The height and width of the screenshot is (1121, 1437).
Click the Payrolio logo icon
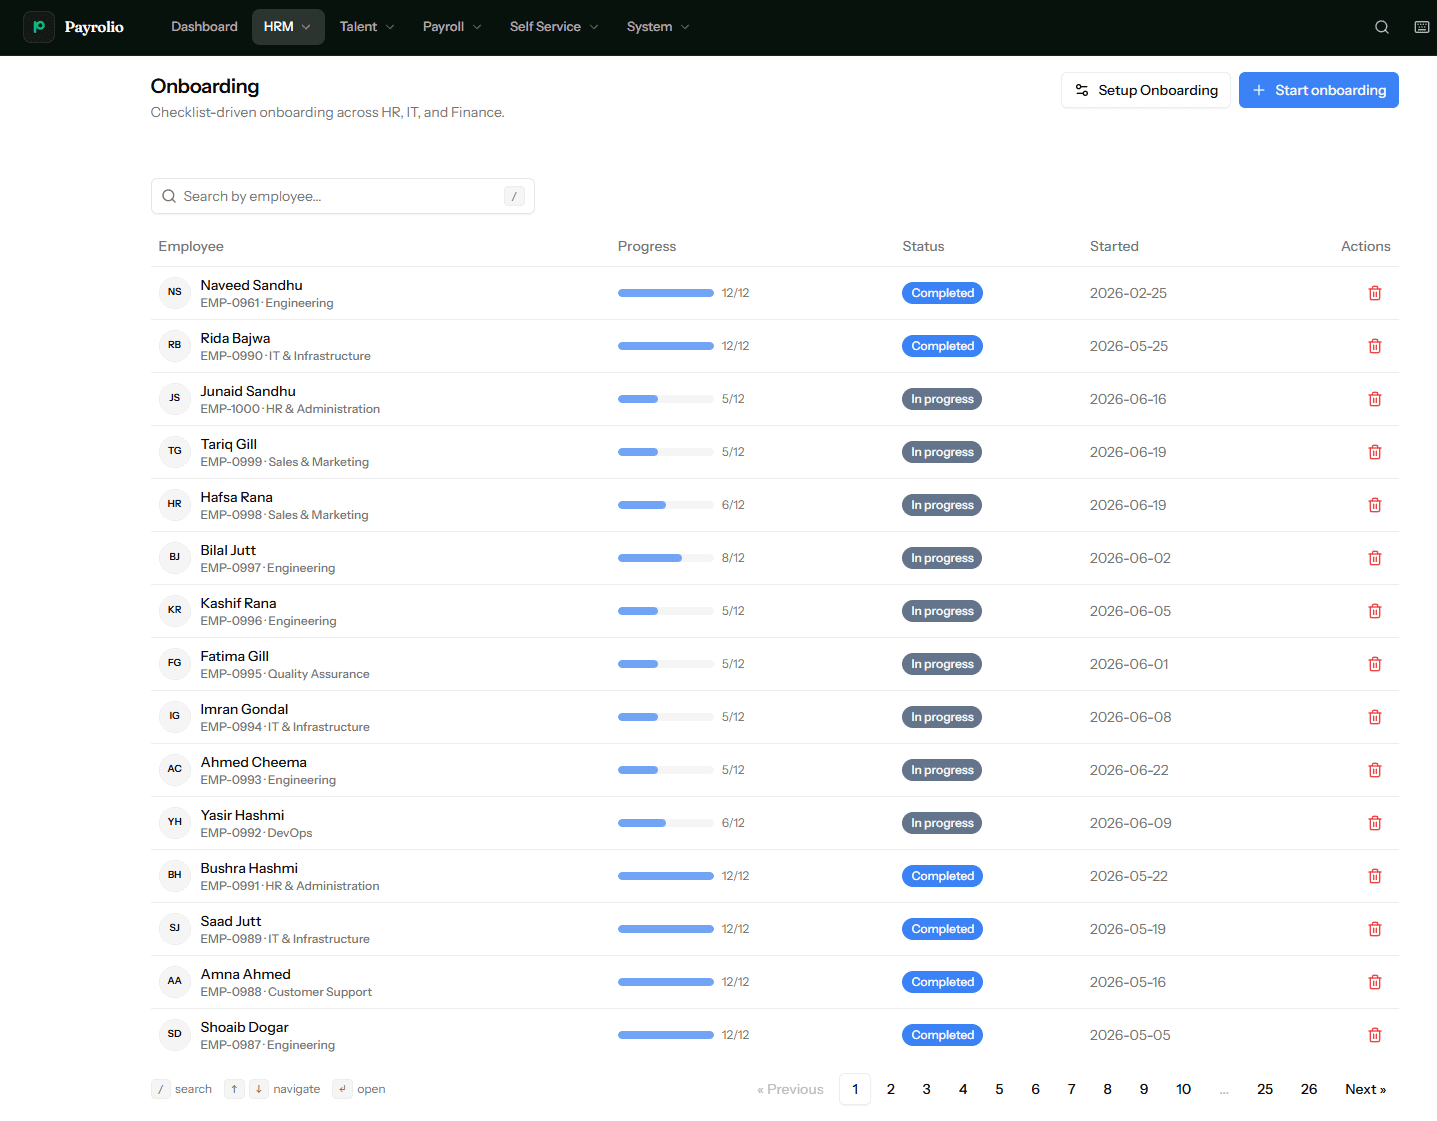click(x=39, y=27)
